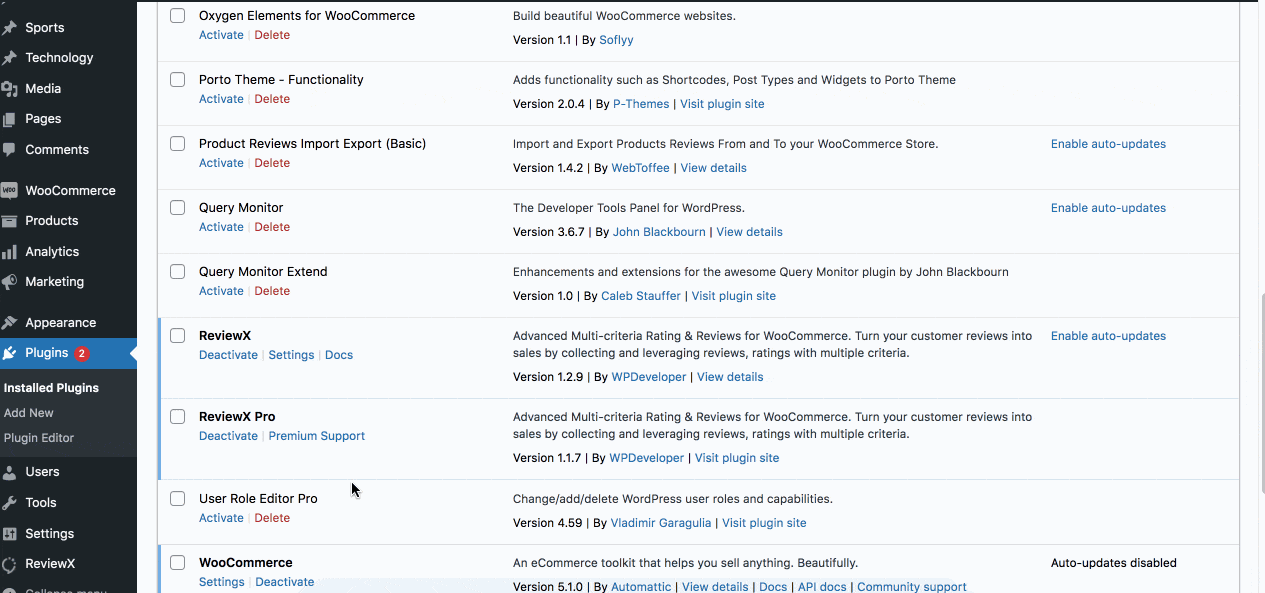The width and height of the screenshot is (1265, 593).
Task: Click the Analytics bar chart icon
Action: [10, 252]
